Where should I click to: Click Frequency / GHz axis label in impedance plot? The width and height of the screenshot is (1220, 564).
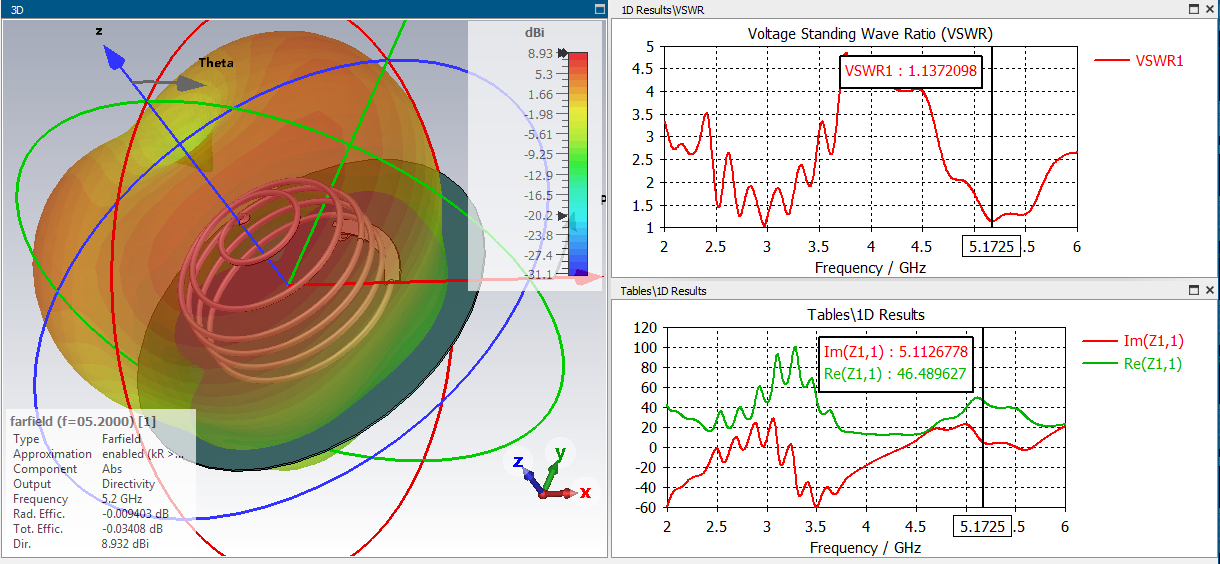pyautogui.click(x=865, y=548)
